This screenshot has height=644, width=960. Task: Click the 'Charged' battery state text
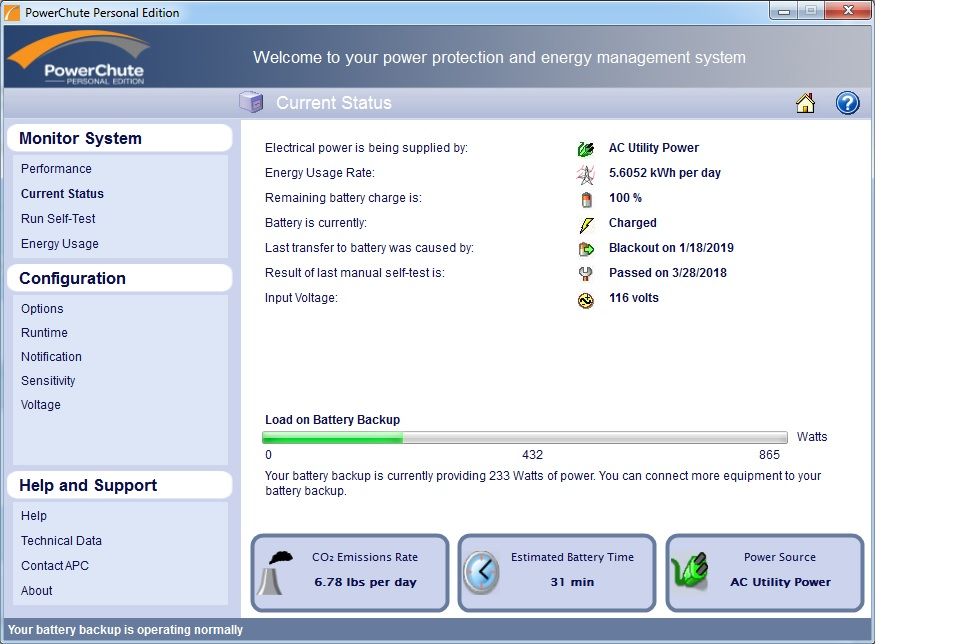[632, 223]
